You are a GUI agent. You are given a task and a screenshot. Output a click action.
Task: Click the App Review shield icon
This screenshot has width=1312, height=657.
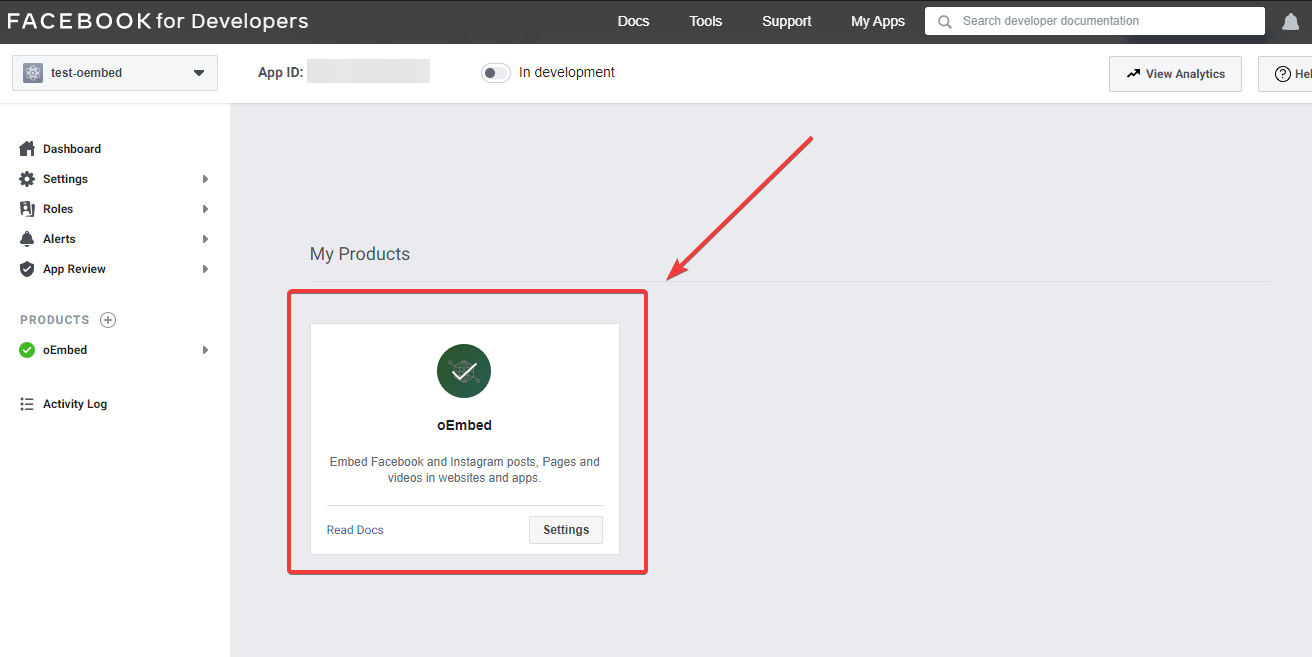27,268
